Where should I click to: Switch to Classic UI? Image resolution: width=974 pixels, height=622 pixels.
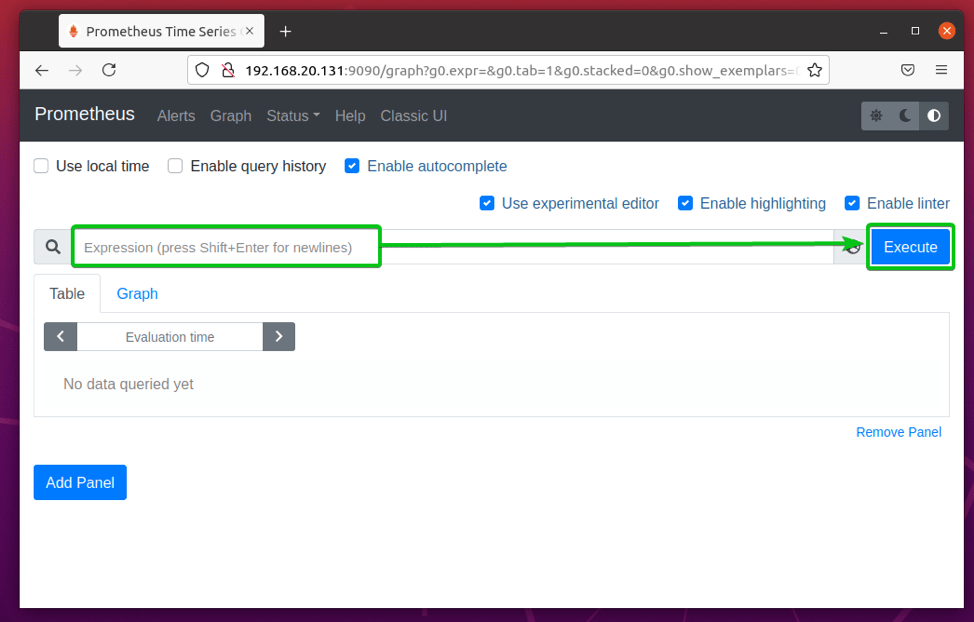414,116
